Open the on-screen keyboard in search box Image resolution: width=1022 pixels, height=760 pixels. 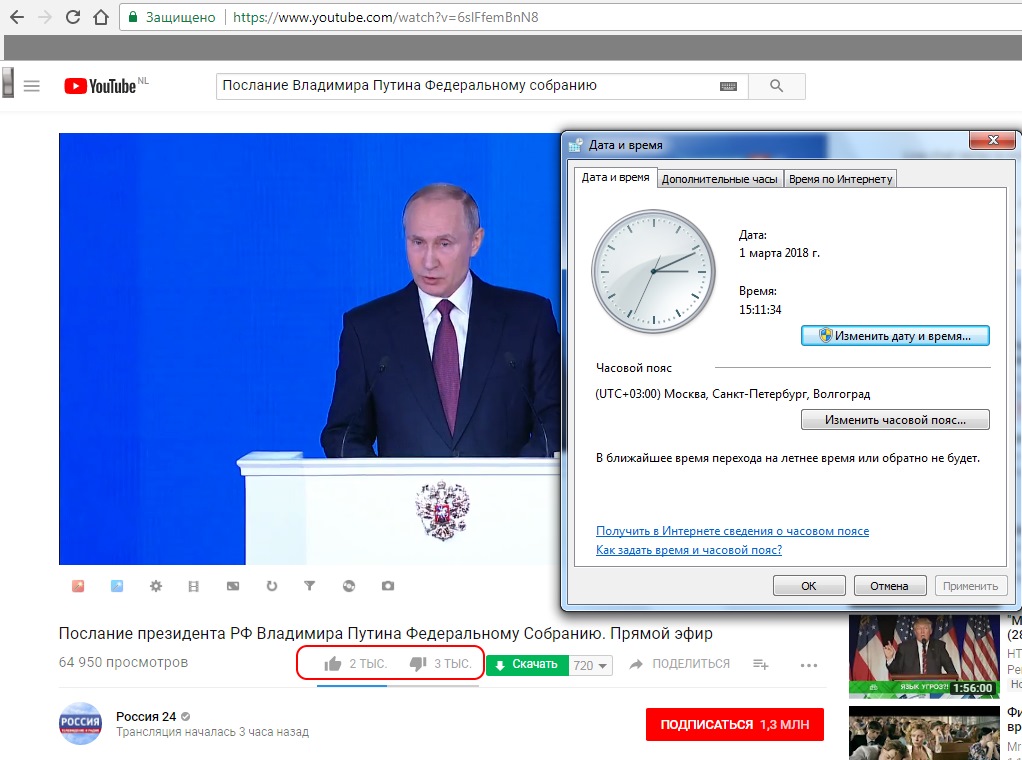point(728,86)
